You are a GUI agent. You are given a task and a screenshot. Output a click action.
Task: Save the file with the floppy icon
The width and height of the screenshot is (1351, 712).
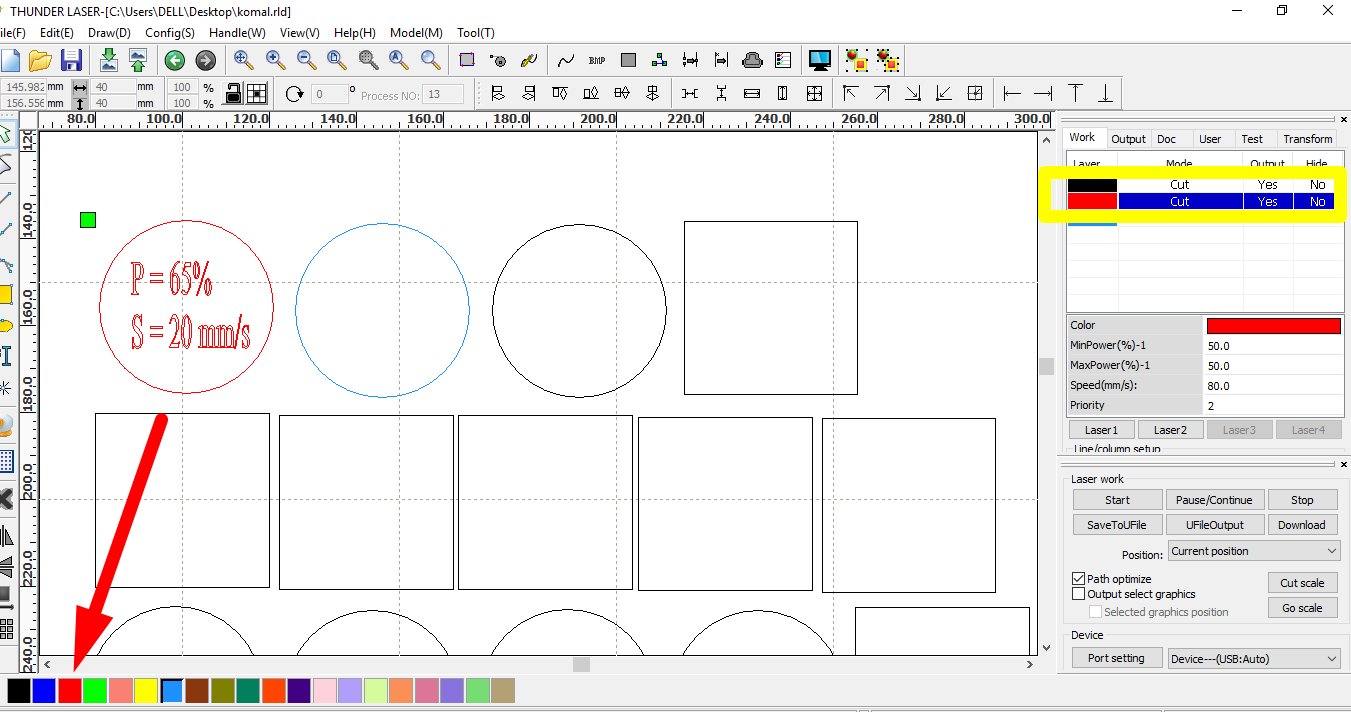(71, 60)
